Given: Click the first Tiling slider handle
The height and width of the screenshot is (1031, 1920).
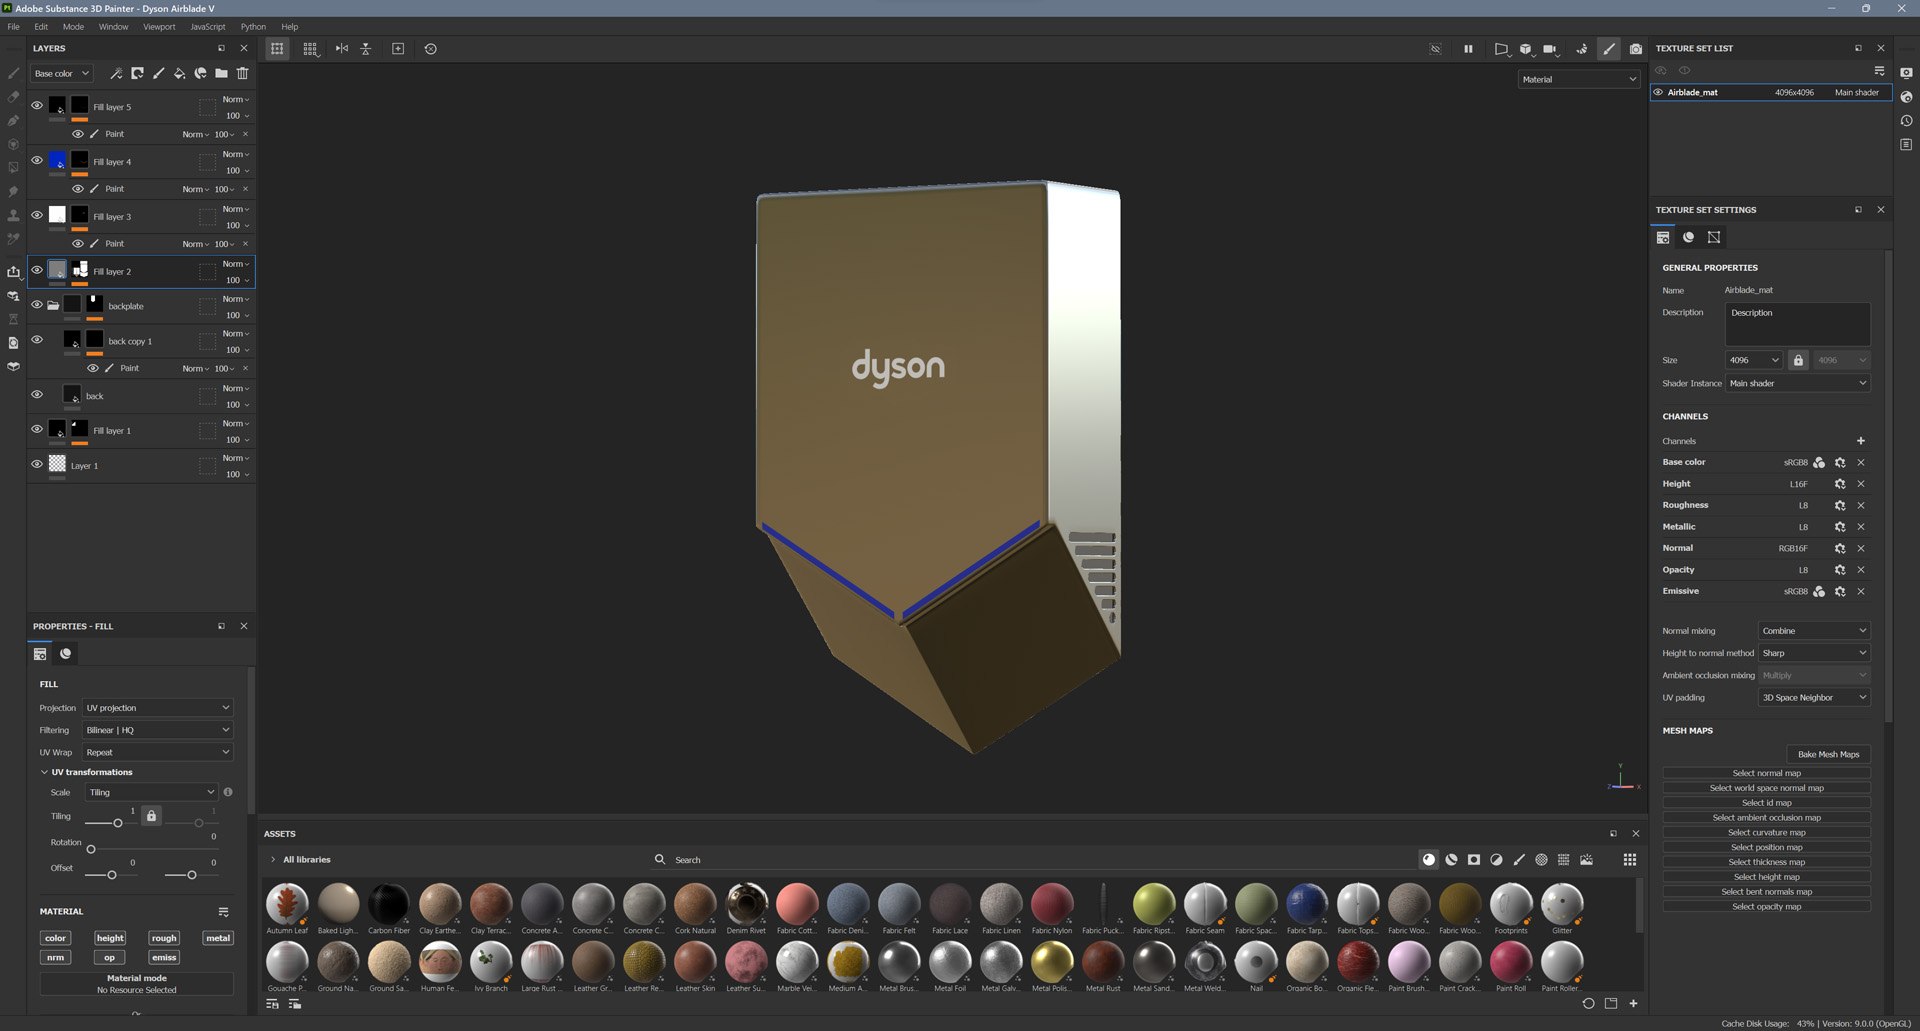Looking at the screenshot, I should click(x=118, y=823).
